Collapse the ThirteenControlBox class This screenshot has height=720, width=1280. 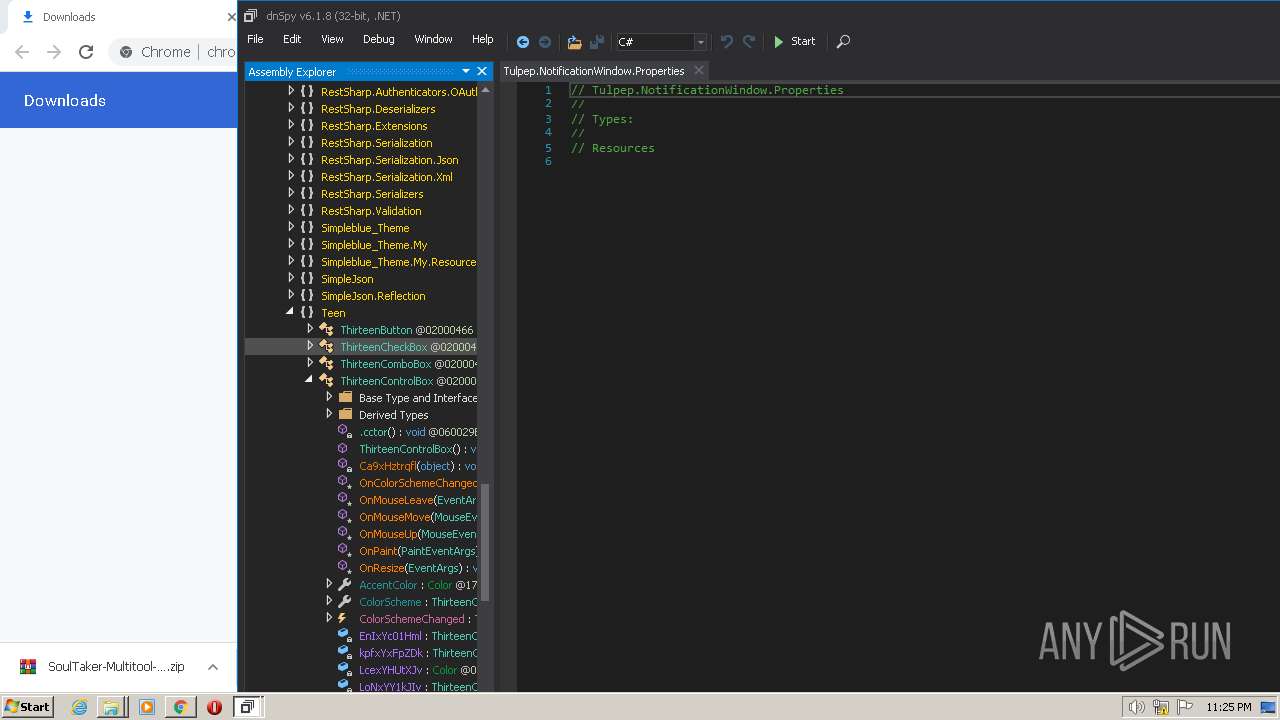coord(309,380)
